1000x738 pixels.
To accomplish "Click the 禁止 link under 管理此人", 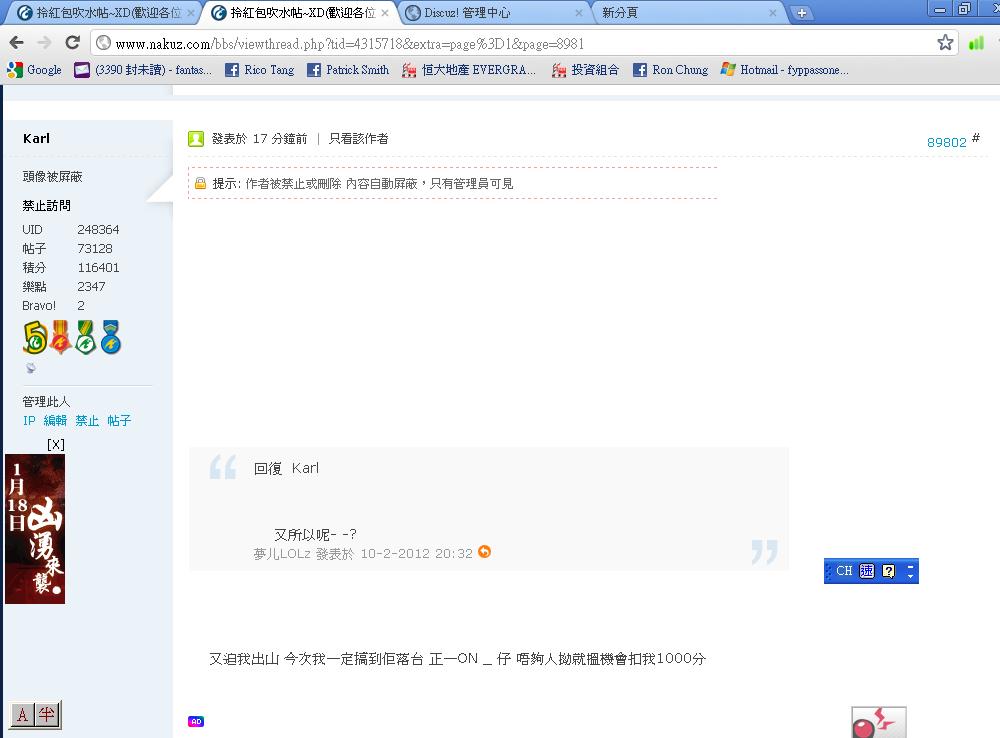I will [87, 420].
